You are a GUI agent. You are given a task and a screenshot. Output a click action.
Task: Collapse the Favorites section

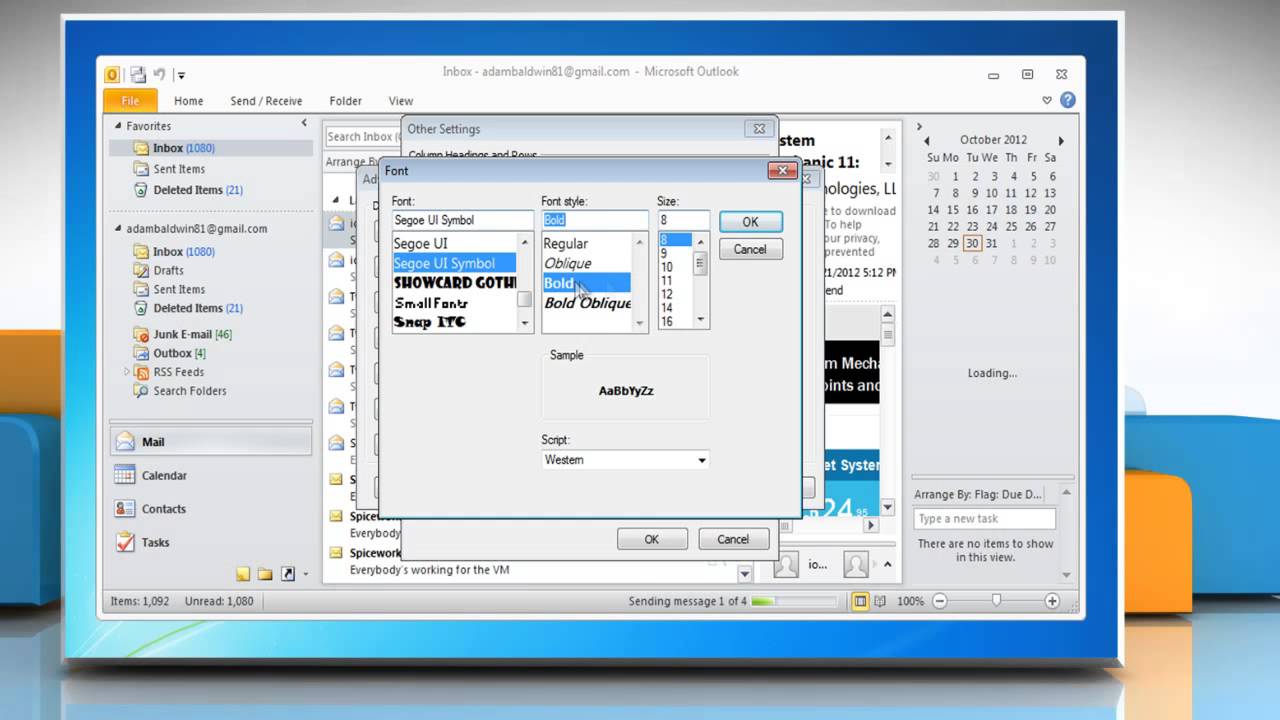point(117,126)
